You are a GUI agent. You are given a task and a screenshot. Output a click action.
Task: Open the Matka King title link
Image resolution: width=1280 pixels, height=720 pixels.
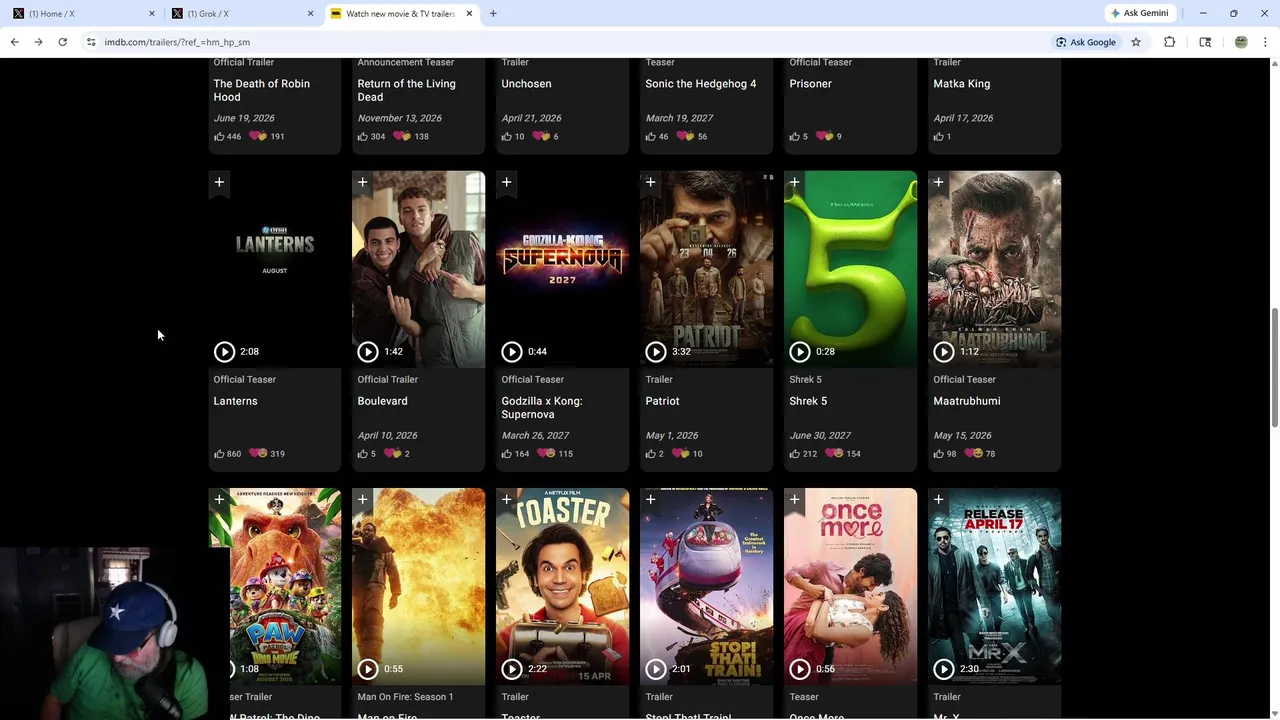click(x=961, y=84)
